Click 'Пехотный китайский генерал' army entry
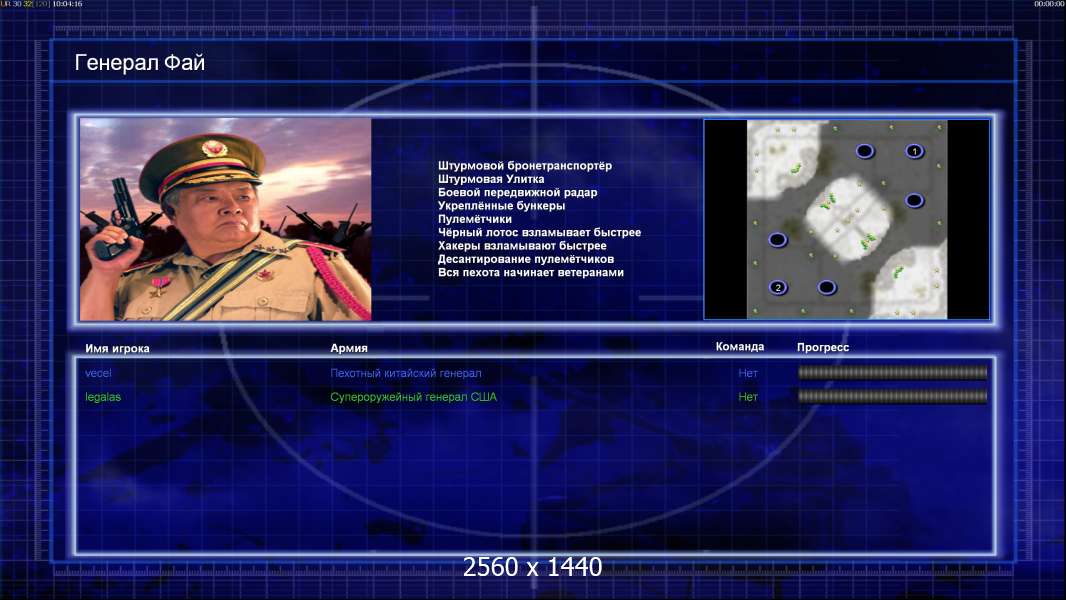1066x600 pixels. click(406, 372)
